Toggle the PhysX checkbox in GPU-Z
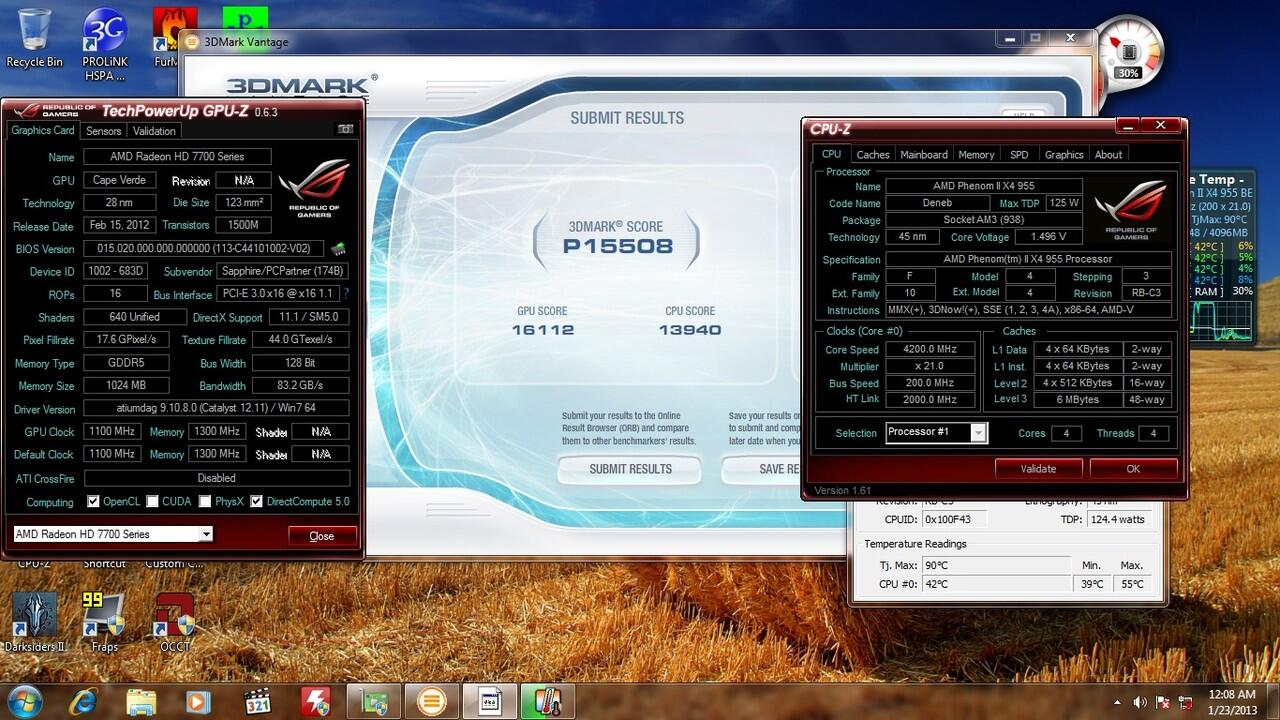This screenshot has width=1280, height=720. [x=205, y=501]
